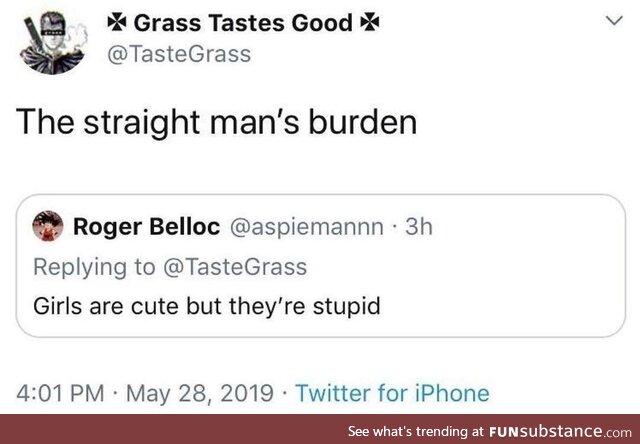Click the quoted text 'Girls are cute but they're stupid'
Screen dimensions: 640x444
(x=208, y=305)
